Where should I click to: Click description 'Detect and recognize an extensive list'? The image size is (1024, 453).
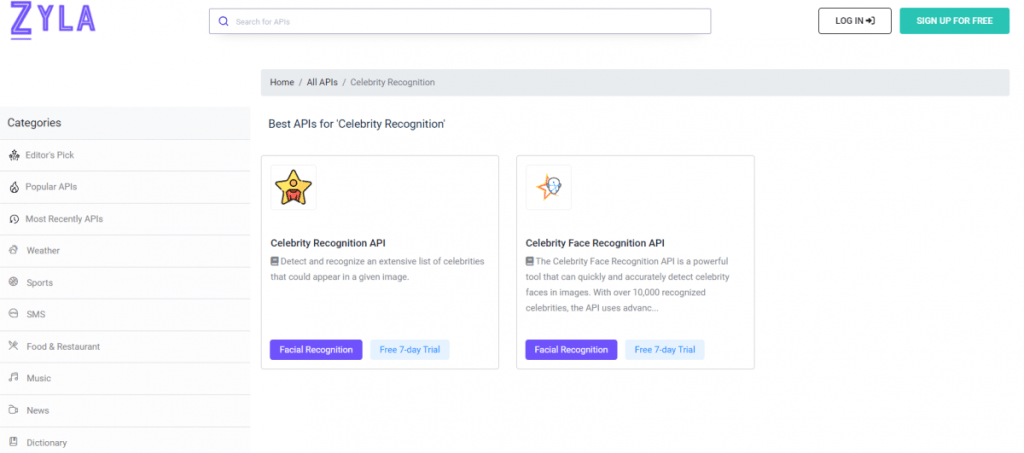[377, 269]
